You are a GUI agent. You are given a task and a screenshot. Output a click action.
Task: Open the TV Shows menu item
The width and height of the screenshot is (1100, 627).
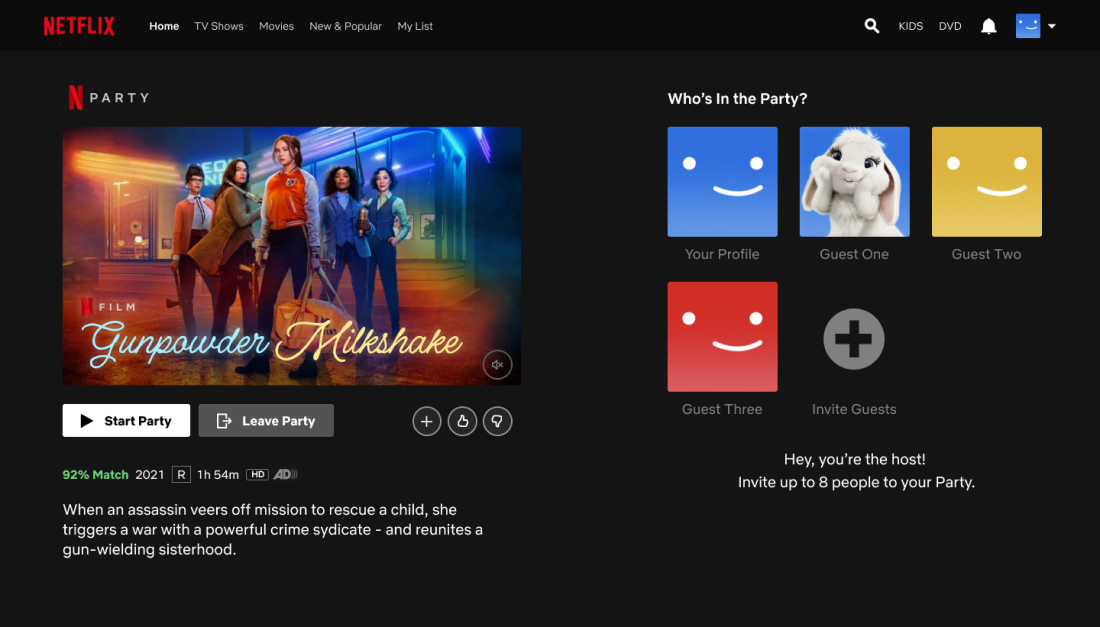point(219,26)
